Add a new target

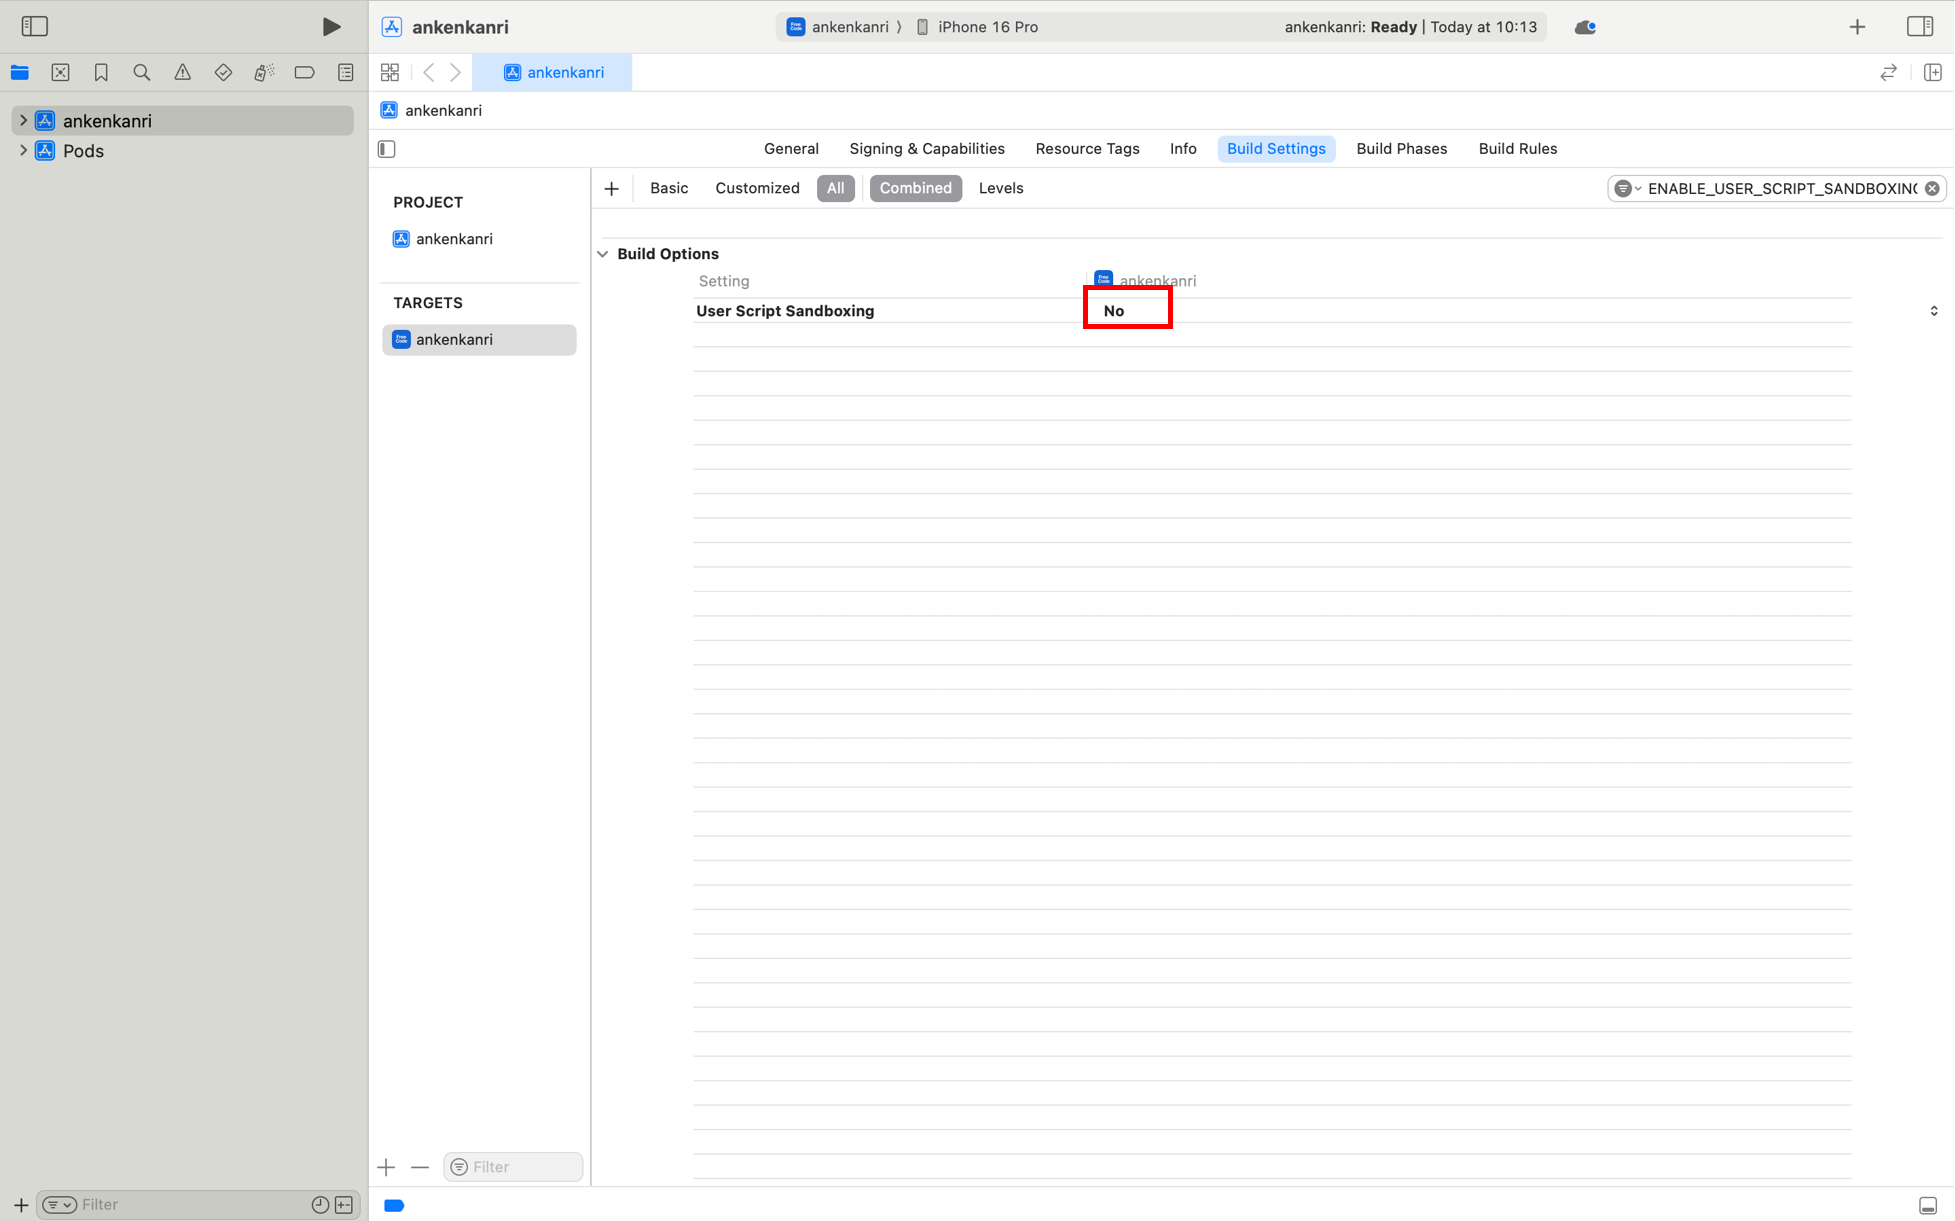click(386, 1167)
